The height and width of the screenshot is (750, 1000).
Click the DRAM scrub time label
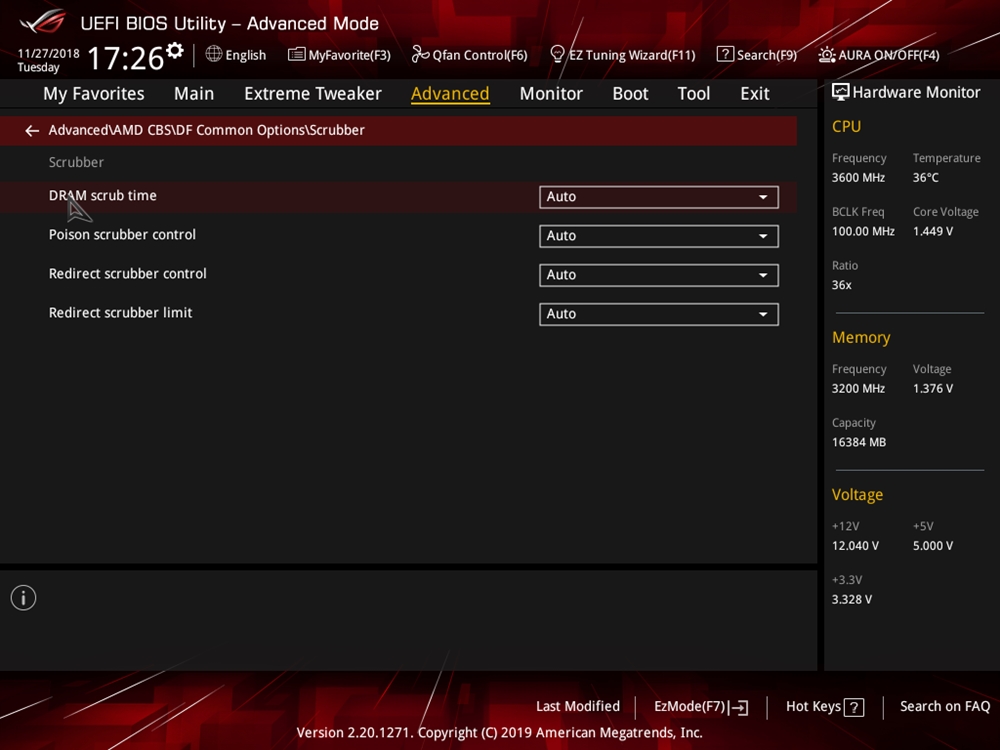pyautogui.click(x=103, y=196)
